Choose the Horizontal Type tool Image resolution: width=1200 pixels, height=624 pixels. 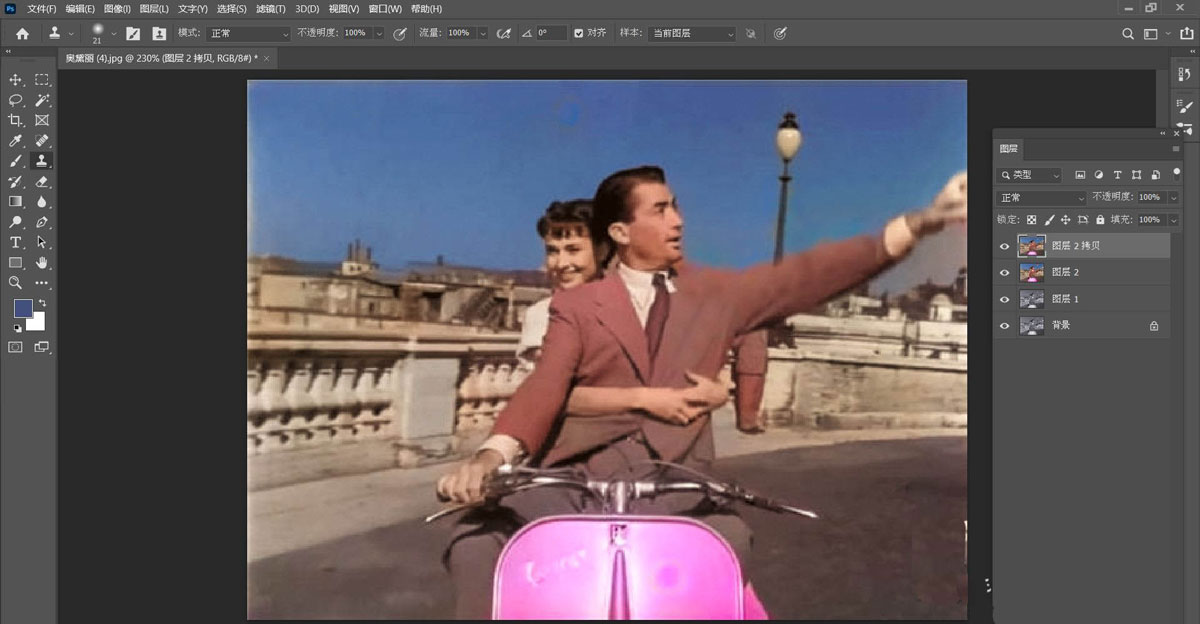[16, 242]
